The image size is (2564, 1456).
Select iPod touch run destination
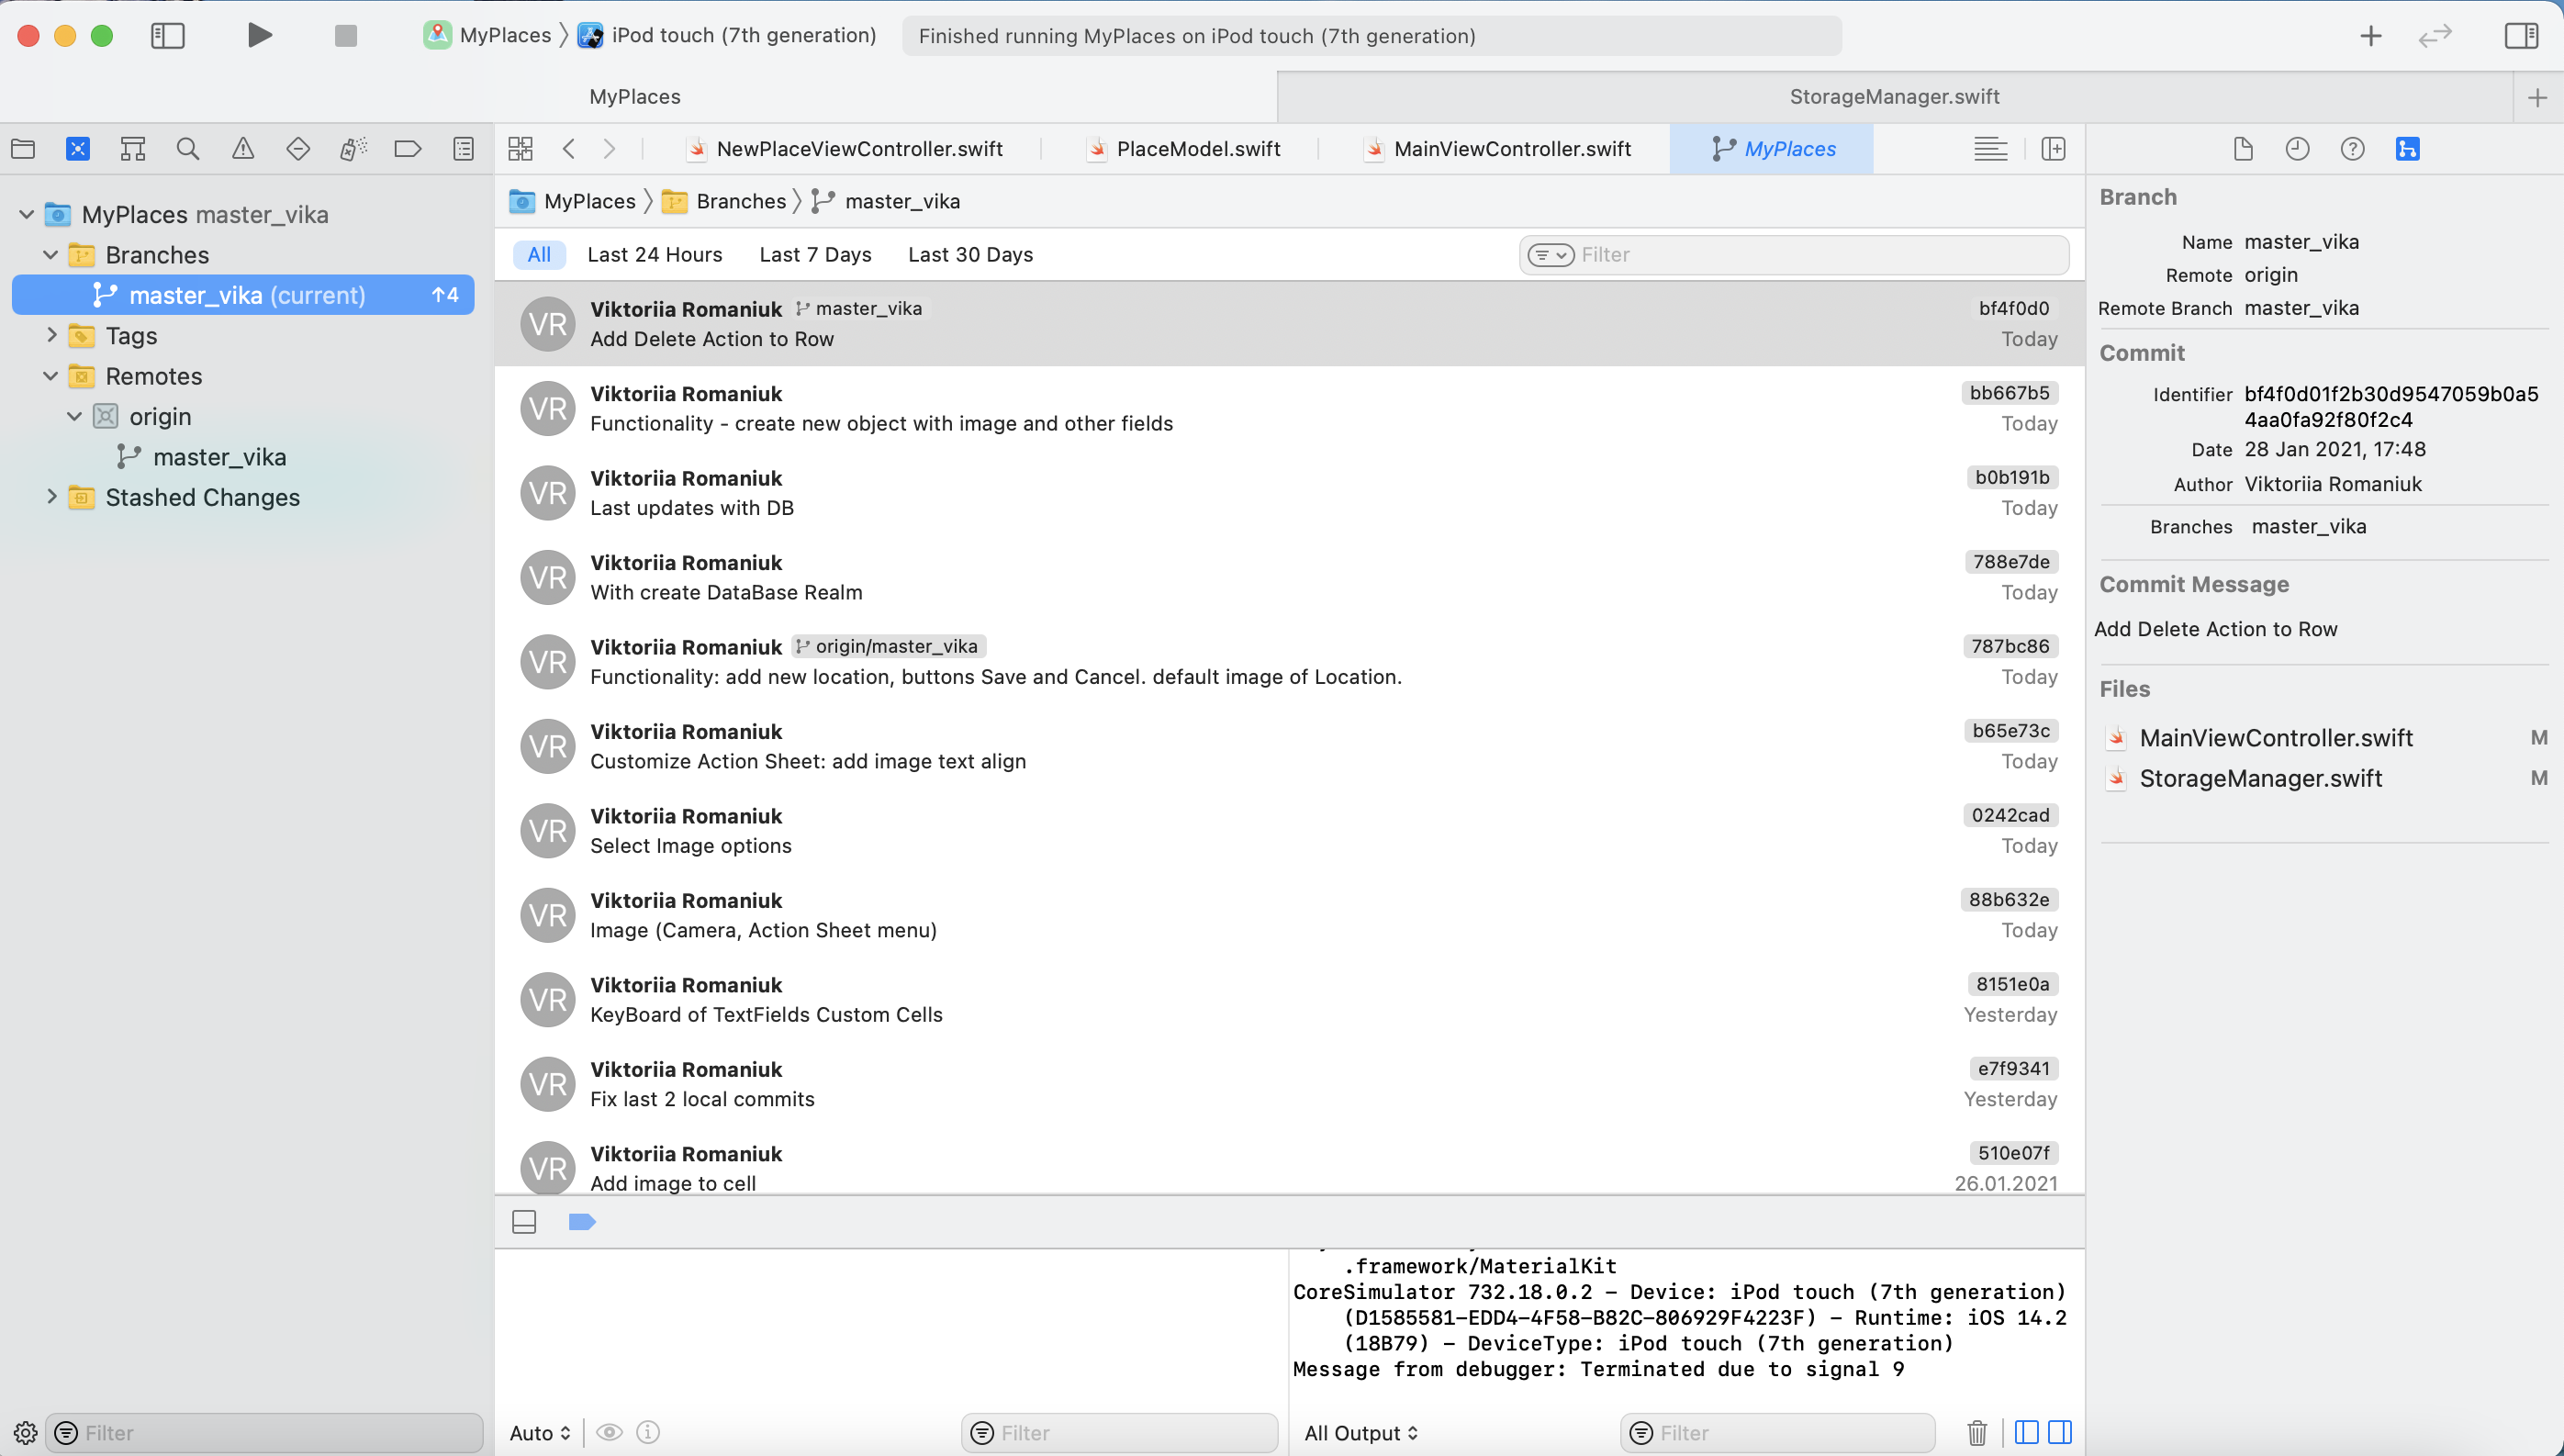pyautogui.click(x=727, y=35)
